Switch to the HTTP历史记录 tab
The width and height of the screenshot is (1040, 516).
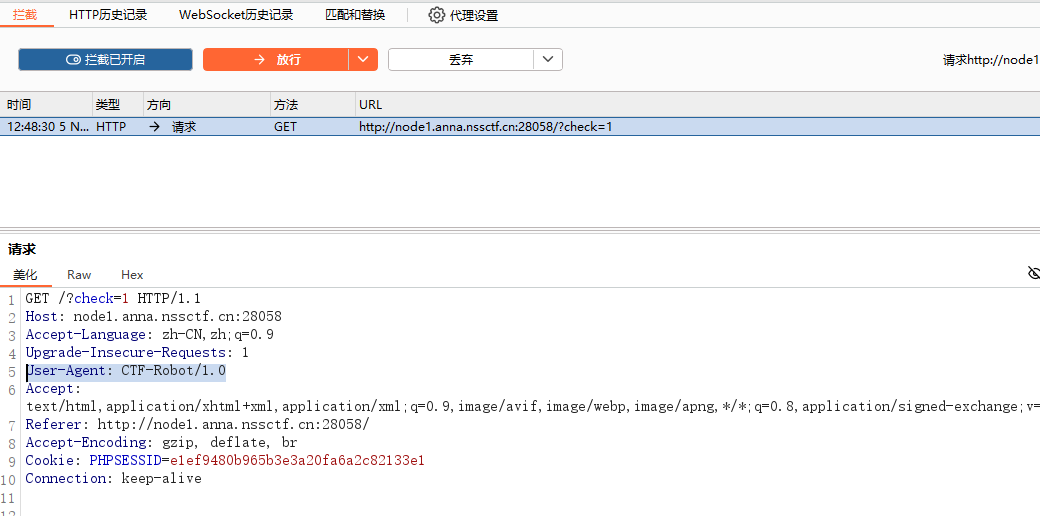(x=108, y=15)
